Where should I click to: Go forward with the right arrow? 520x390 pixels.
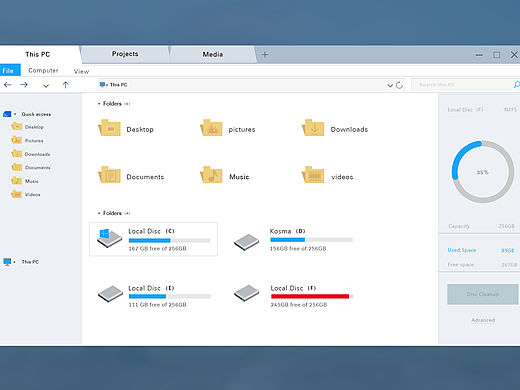tap(24, 85)
